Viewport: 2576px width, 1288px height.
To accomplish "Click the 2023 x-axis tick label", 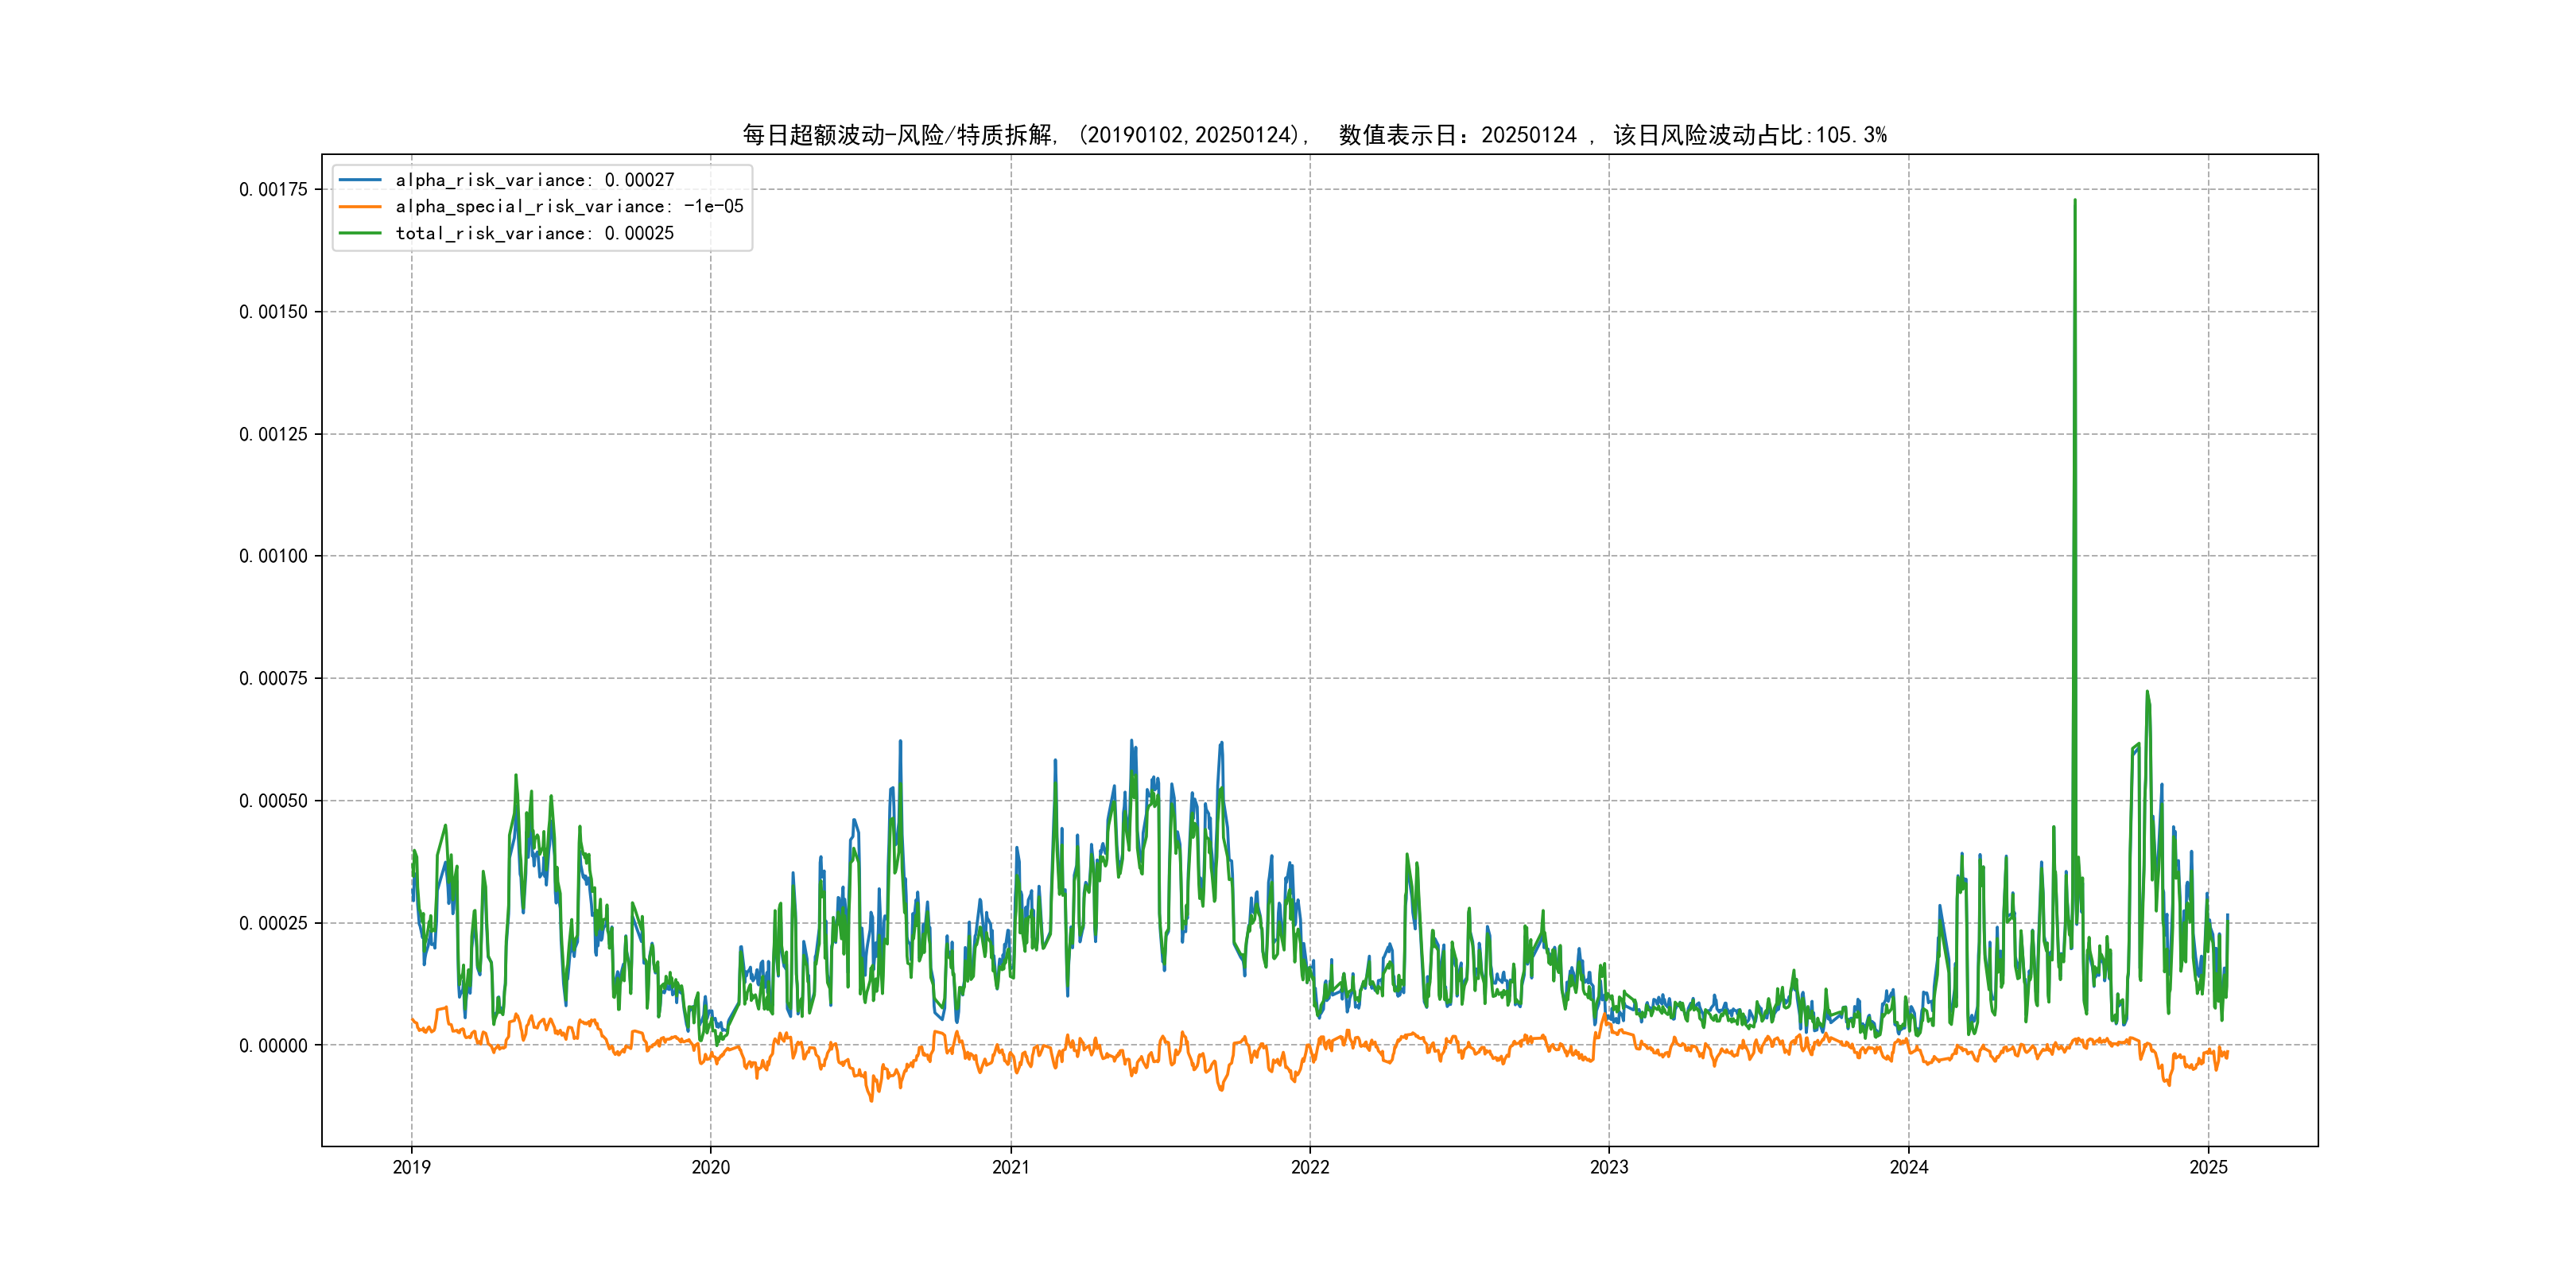I will pos(1609,1167).
